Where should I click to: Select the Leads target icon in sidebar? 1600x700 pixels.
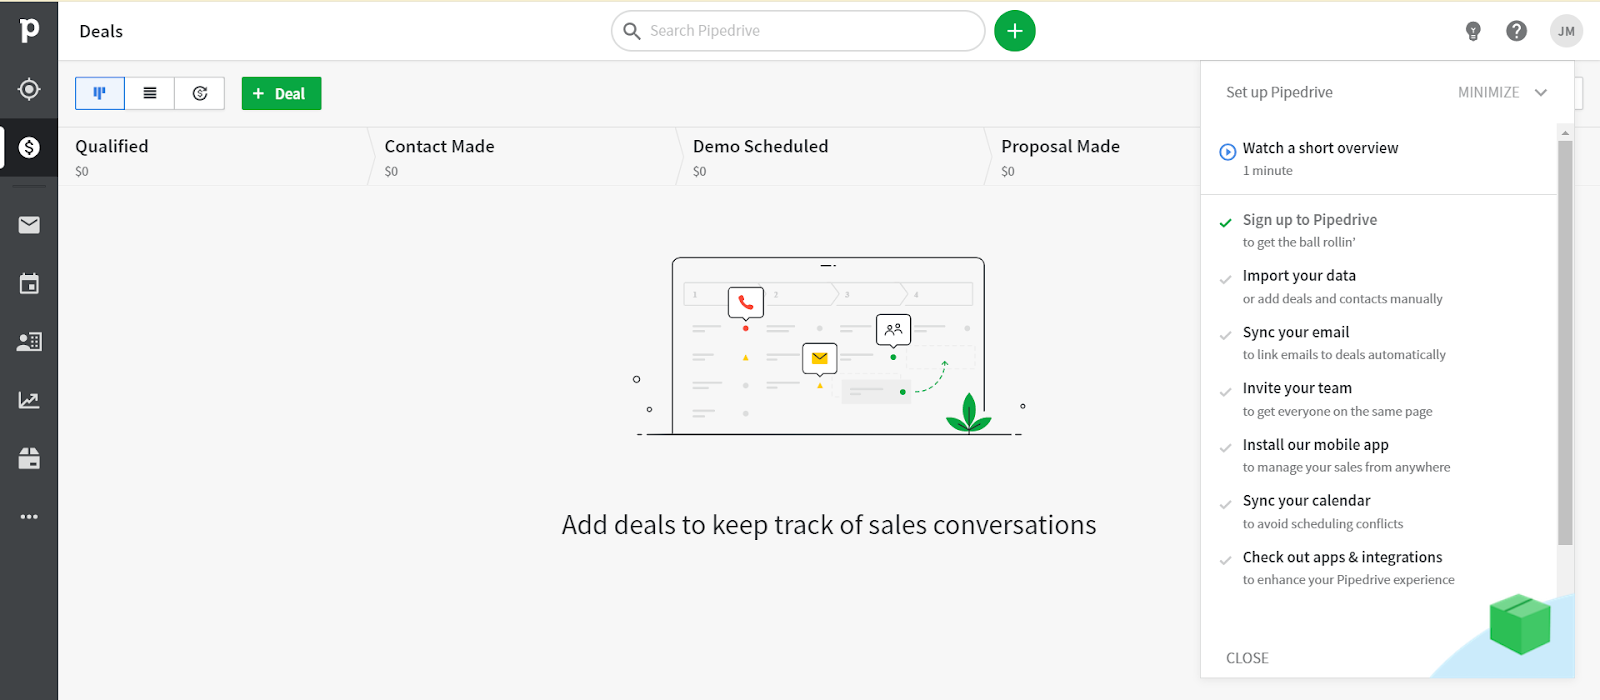tap(29, 90)
